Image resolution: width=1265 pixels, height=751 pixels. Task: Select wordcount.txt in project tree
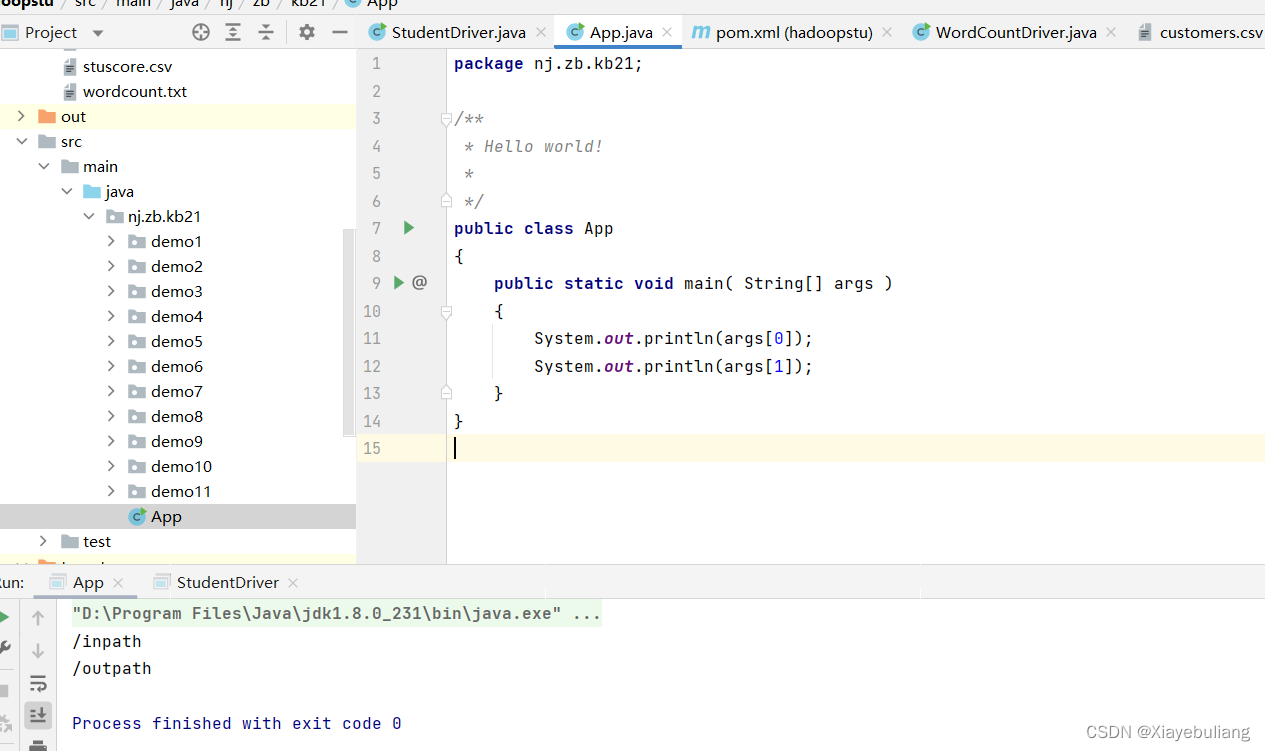tap(134, 91)
